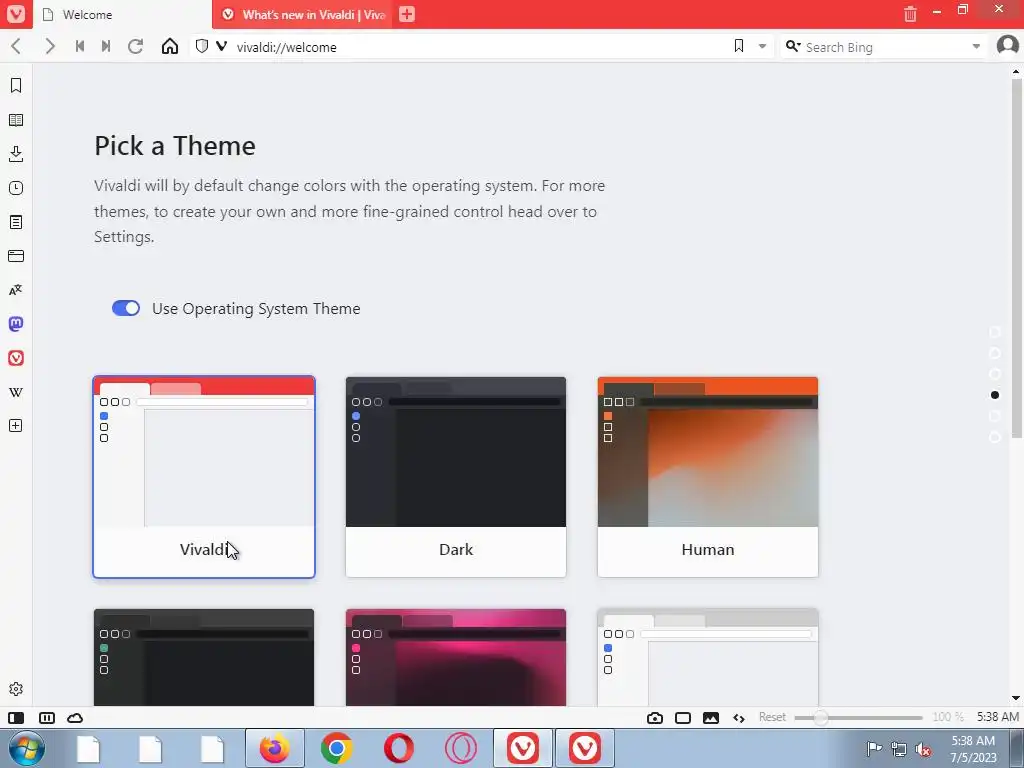Viewport: 1024px width, 768px height.
Task: Toggle Use Operating System Theme switch
Action: [126, 308]
